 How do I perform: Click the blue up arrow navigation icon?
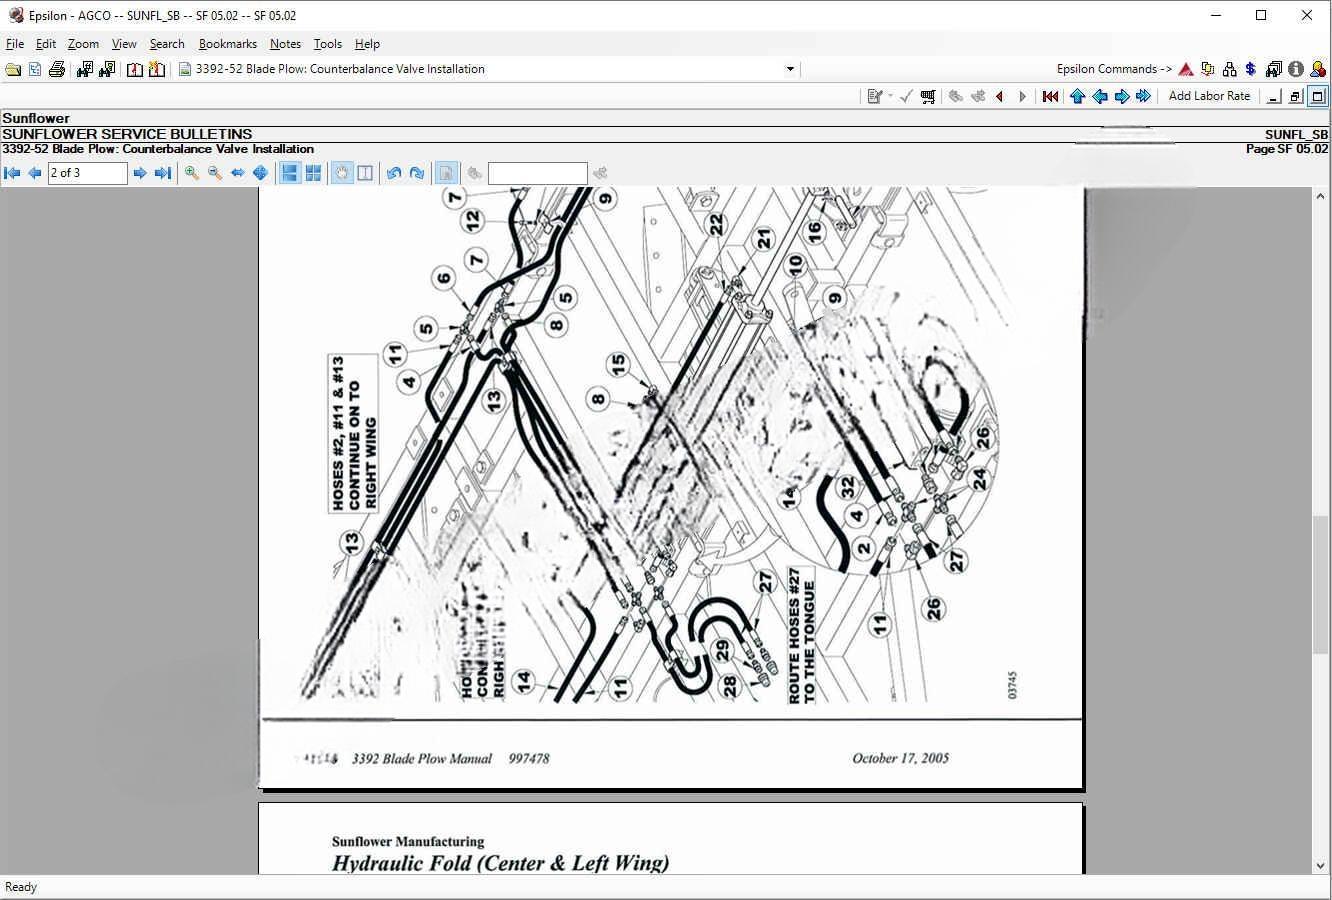click(x=1077, y=96)
